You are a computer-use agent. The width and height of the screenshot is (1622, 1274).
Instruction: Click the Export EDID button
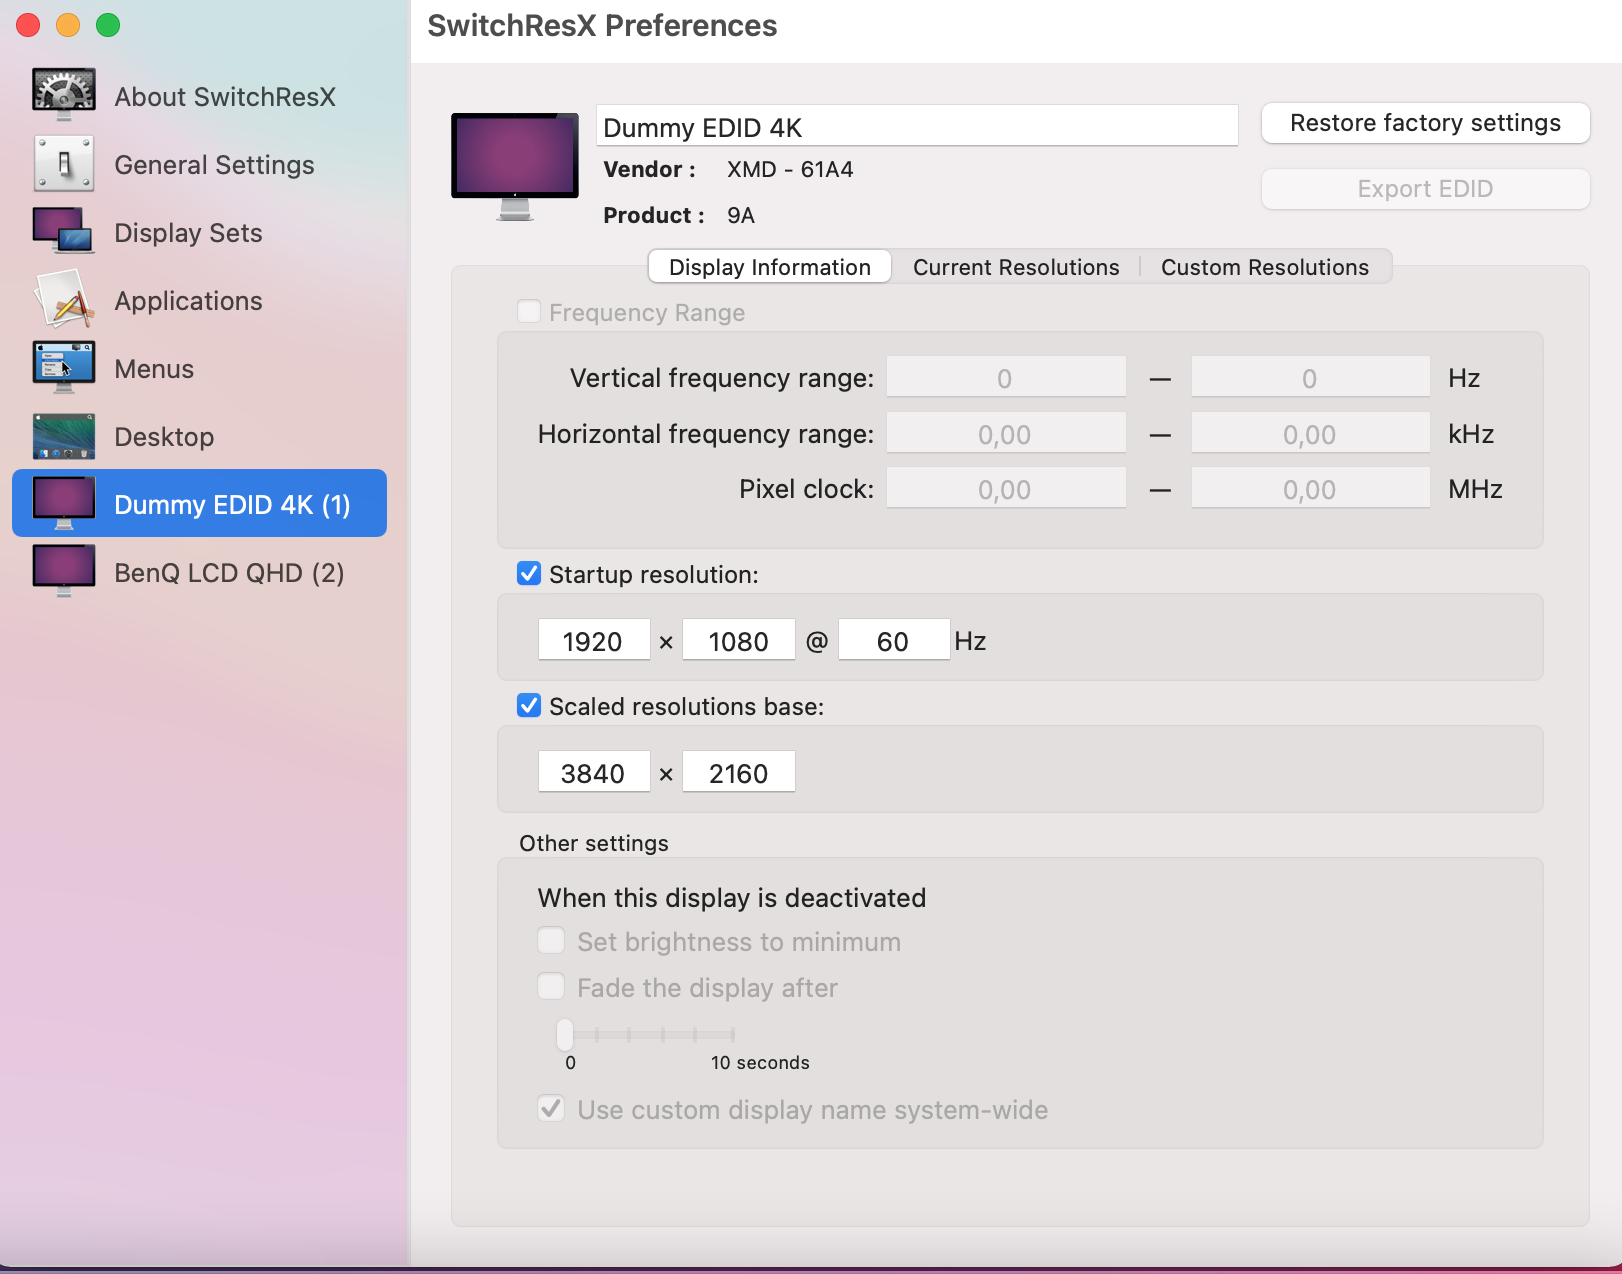1426,189
